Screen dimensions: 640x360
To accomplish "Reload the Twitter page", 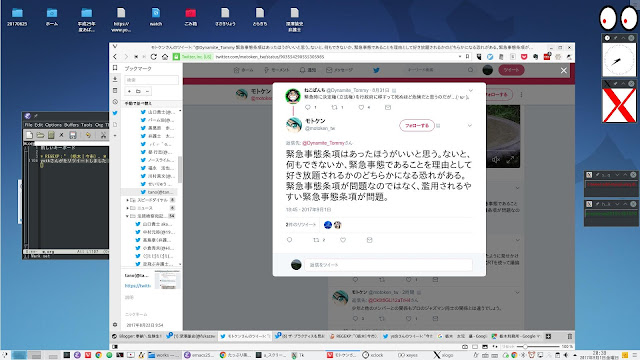I will (x=153, y=57).
